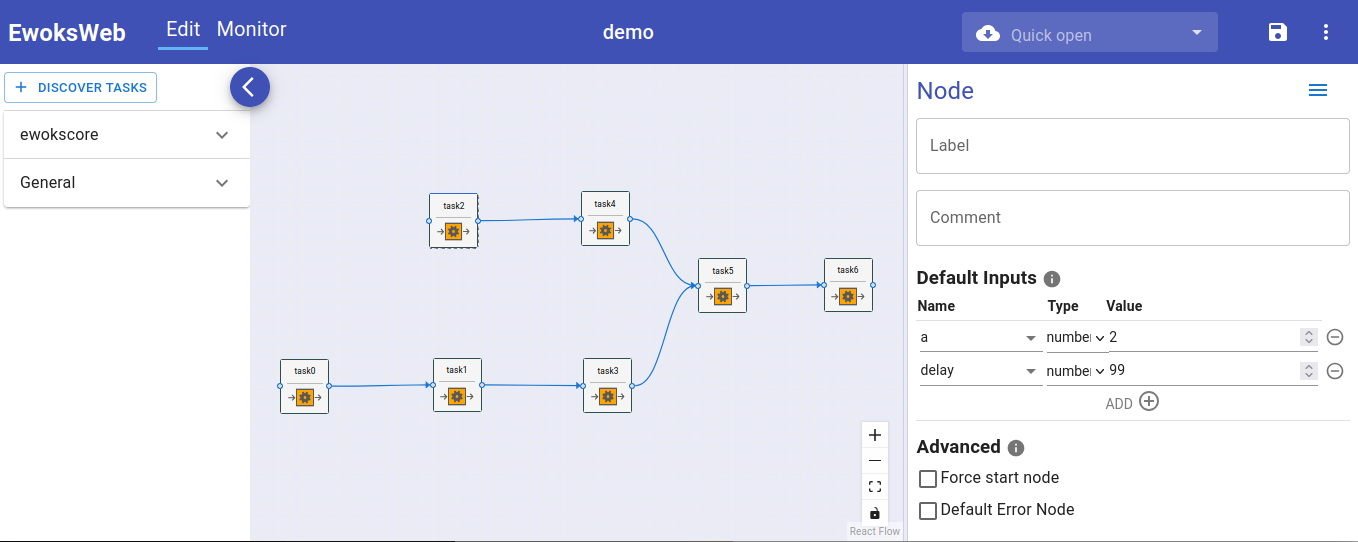This screenshot has width=1358, height=542.
Task: Switch to the Monitor tab
Action: 252,30
